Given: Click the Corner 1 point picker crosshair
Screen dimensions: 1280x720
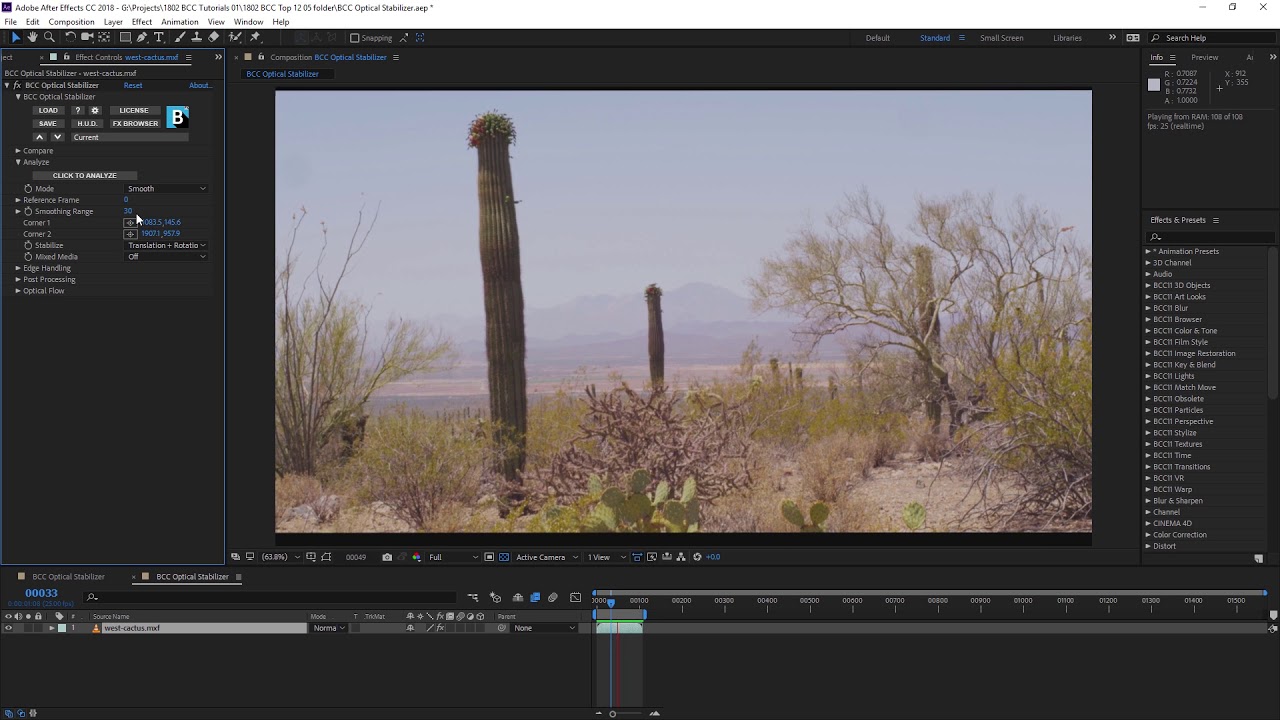Looking at the screenshot, I should point(130,222).
